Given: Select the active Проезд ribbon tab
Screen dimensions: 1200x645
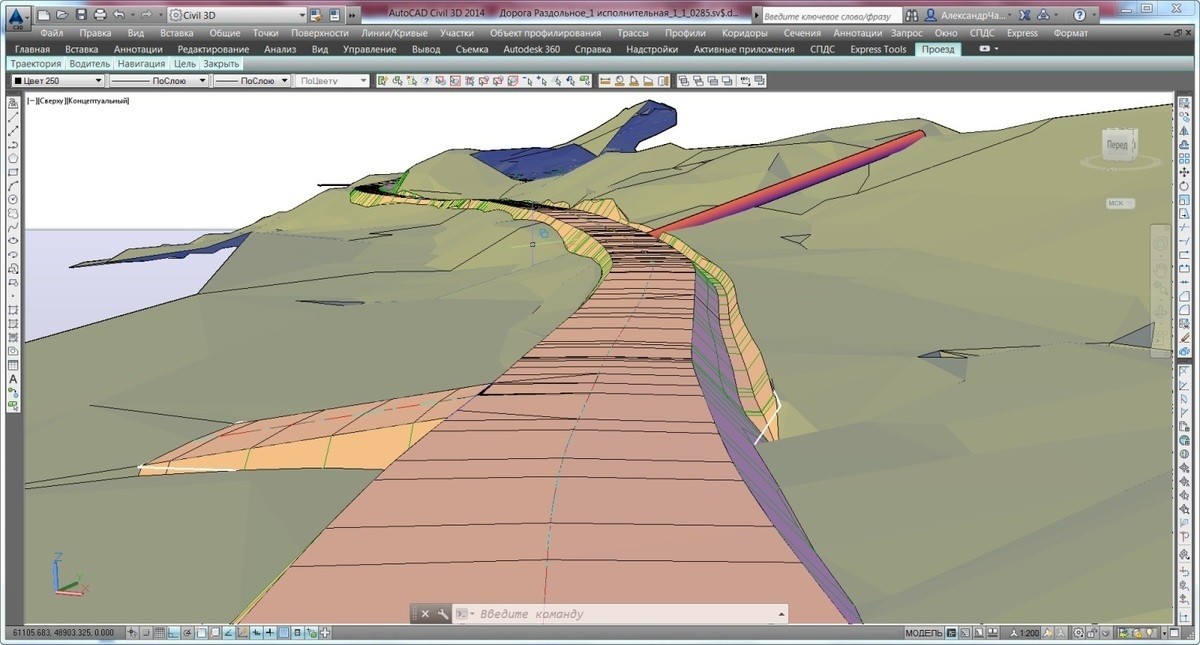Looking at the screenshot, I should [938, 49].
